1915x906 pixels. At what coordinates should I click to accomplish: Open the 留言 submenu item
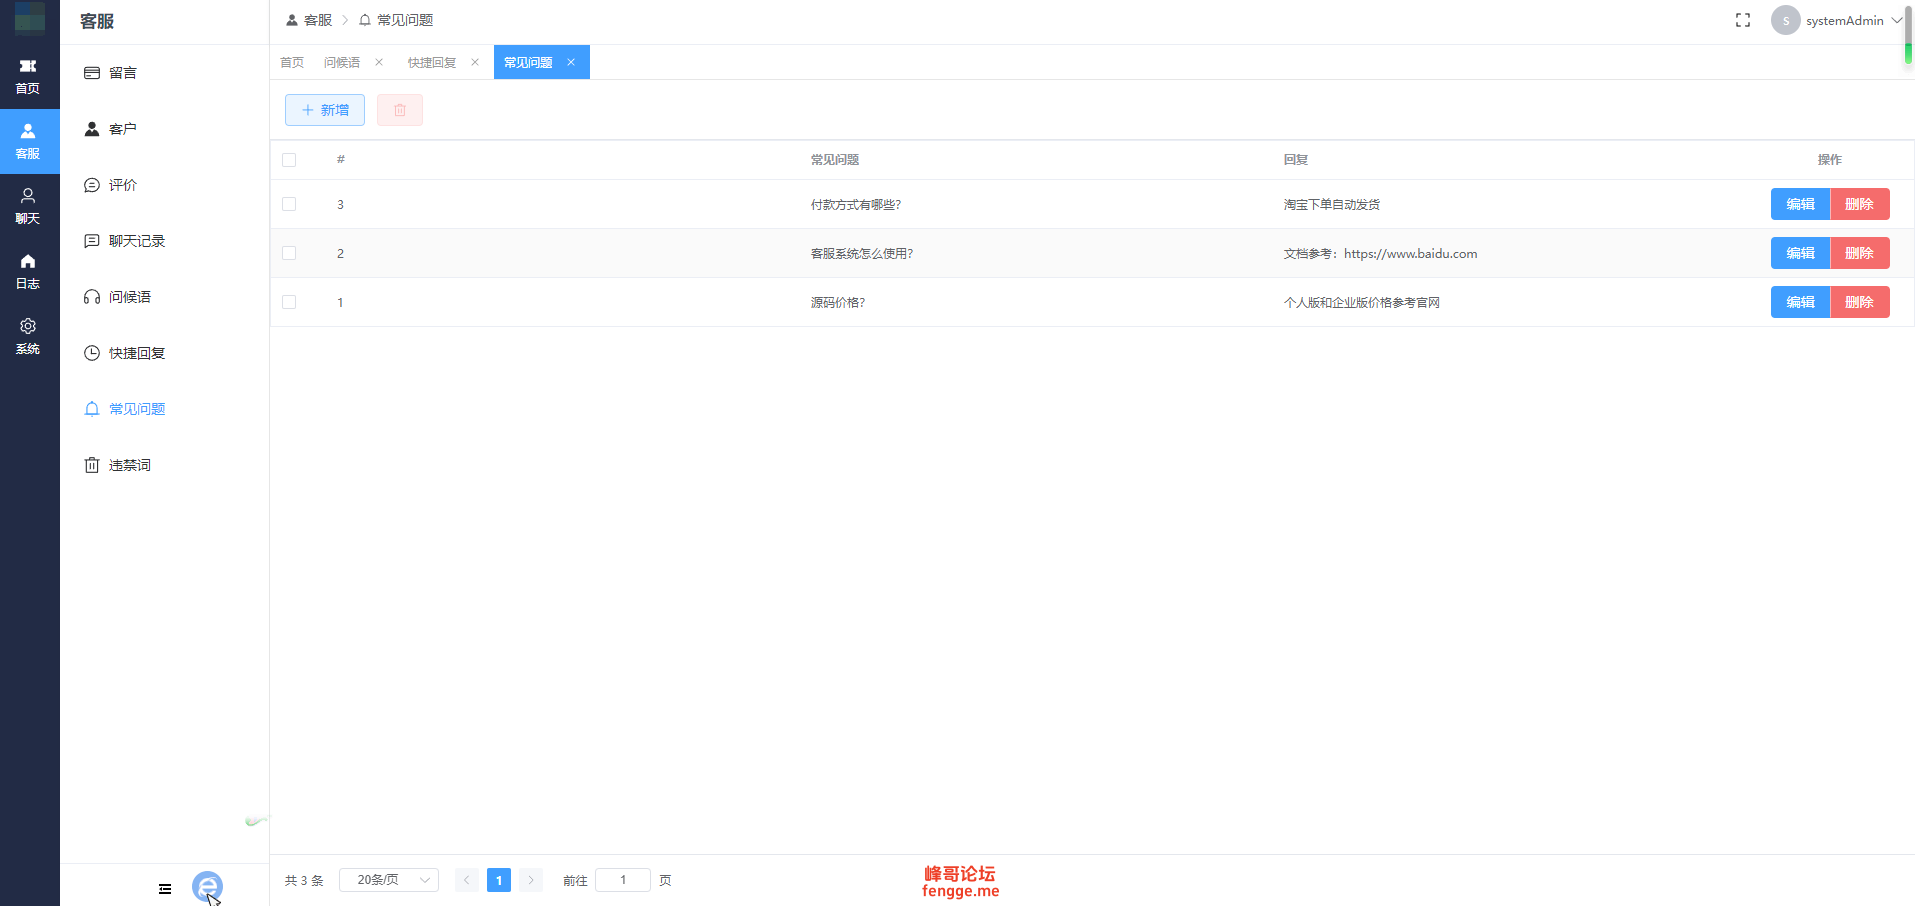click(x=164, y=73)
